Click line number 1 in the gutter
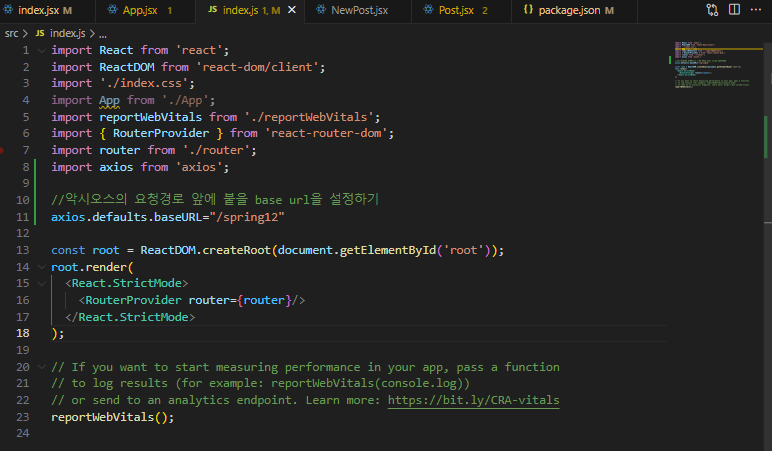772x451 pixels. click(x=26, y=50)
